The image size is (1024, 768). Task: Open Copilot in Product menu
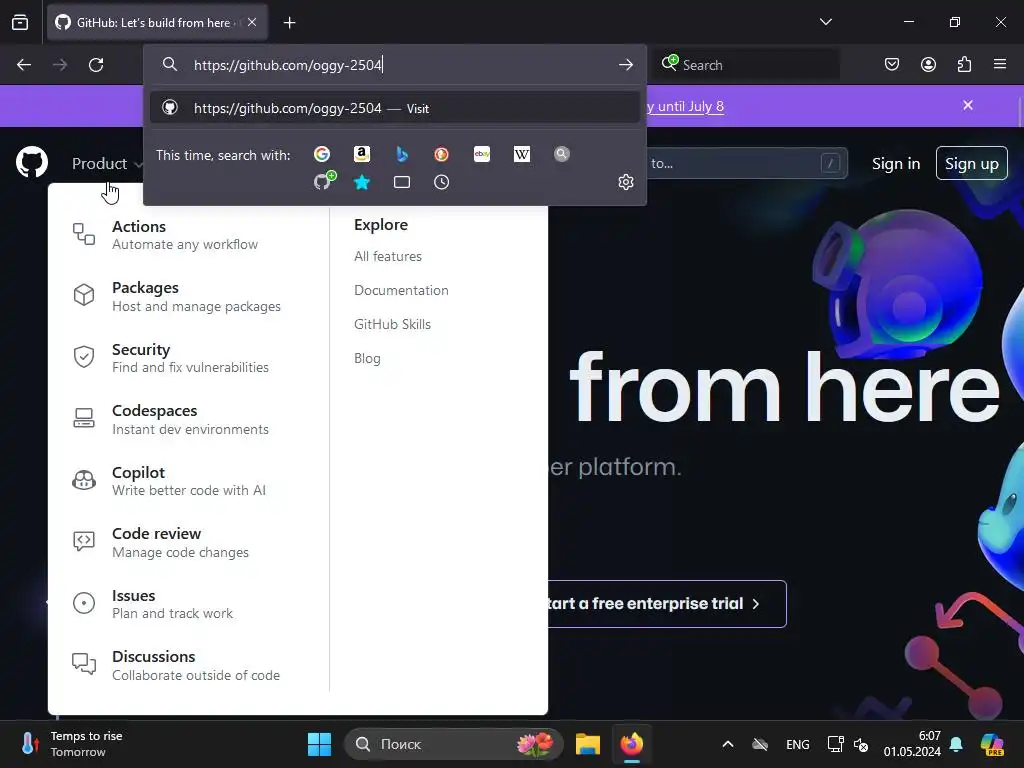coord(168,481)
